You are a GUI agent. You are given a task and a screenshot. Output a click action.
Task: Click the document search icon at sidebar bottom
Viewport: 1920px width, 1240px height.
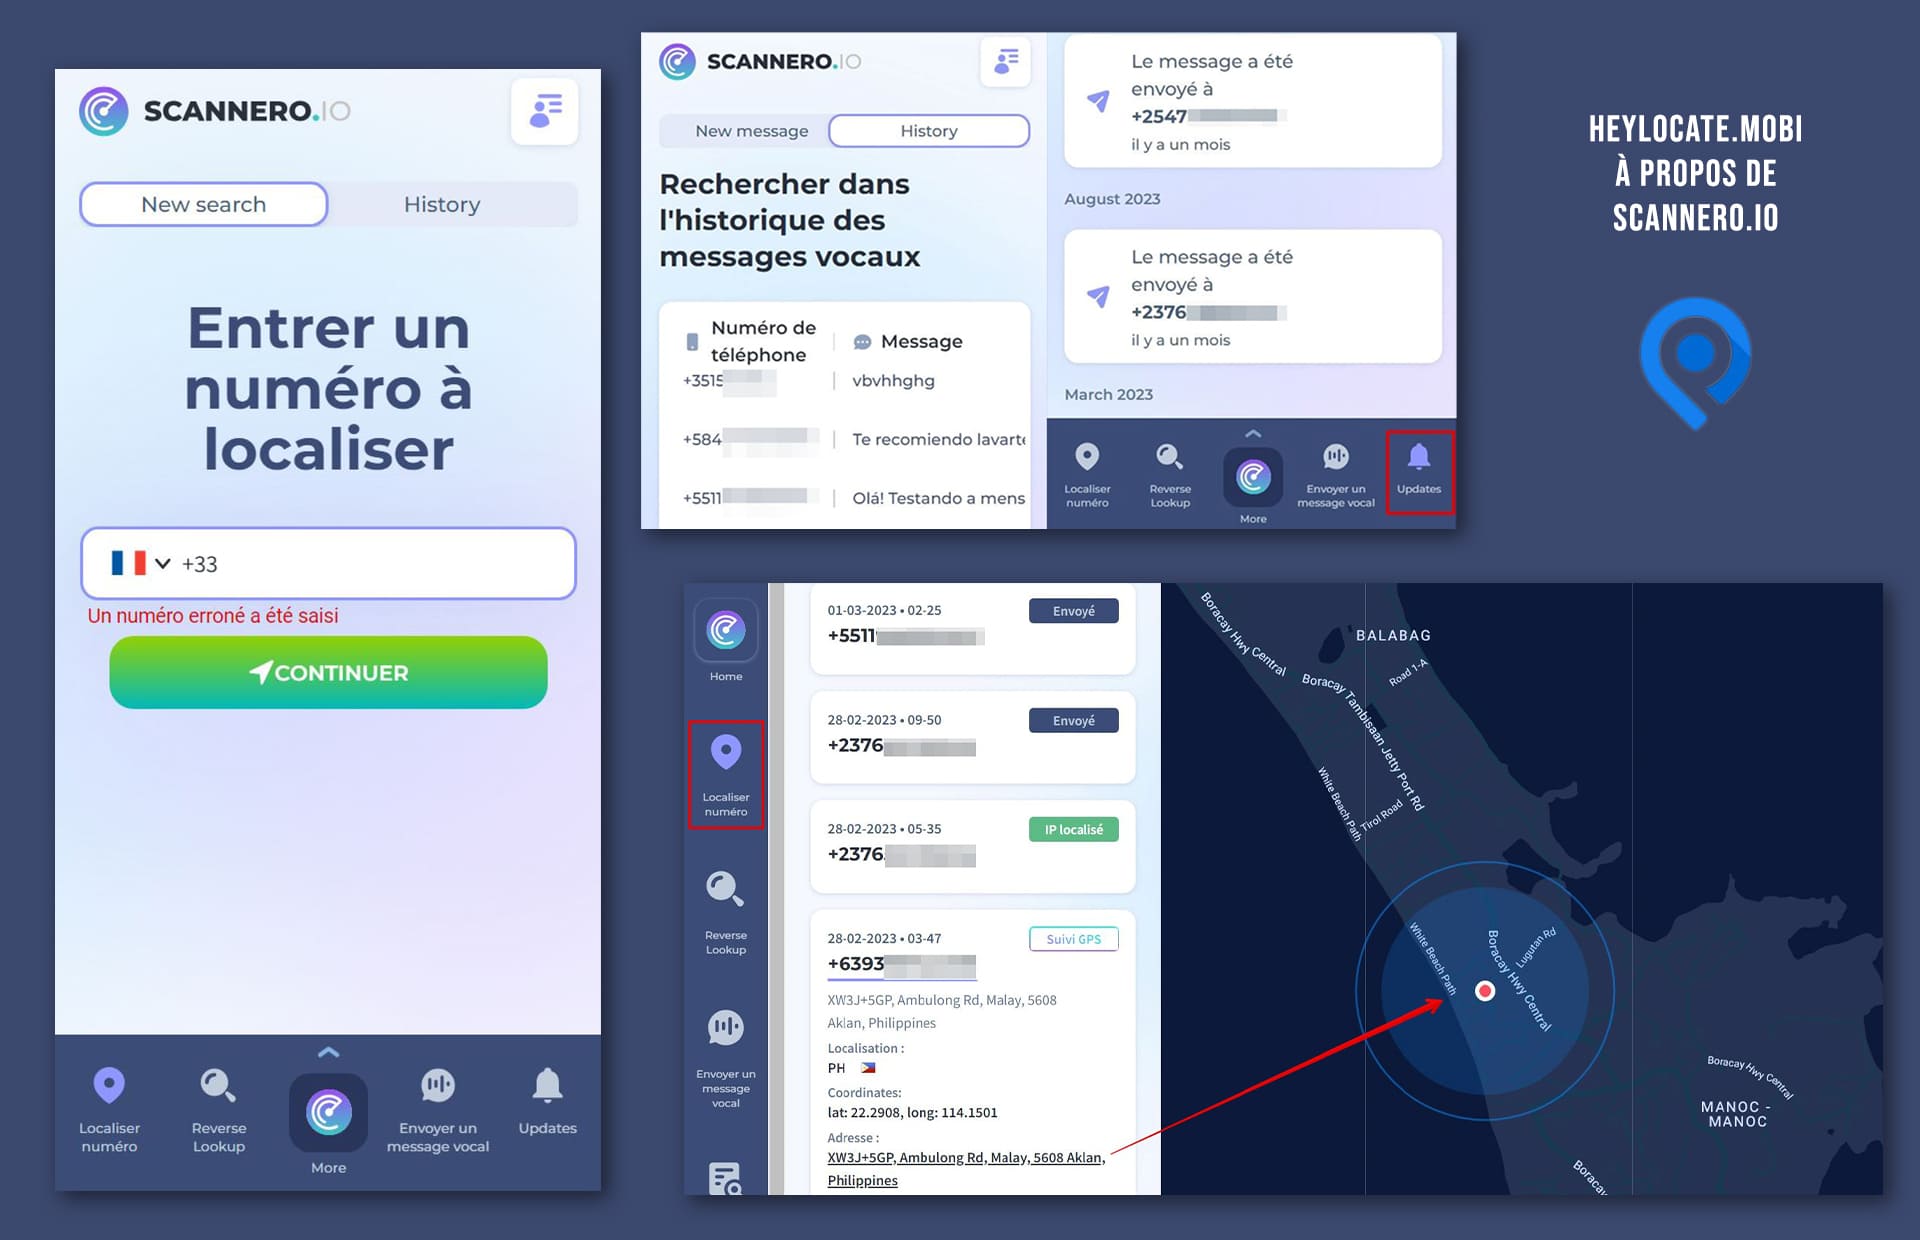(x=725, y=1178)
